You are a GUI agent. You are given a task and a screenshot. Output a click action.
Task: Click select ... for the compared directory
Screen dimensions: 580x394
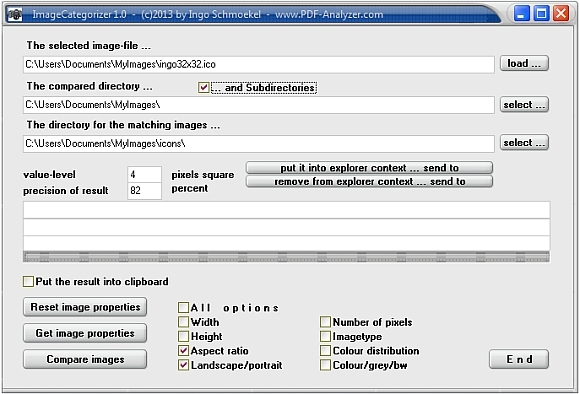click(524, 105)
